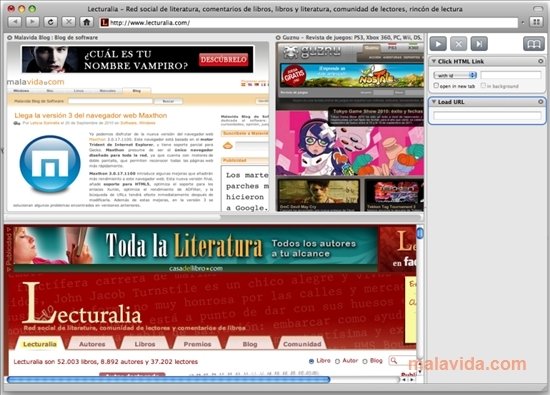Click the step-forward button in automation panel
The image size is (550, 395).
[x=479, y=44]
